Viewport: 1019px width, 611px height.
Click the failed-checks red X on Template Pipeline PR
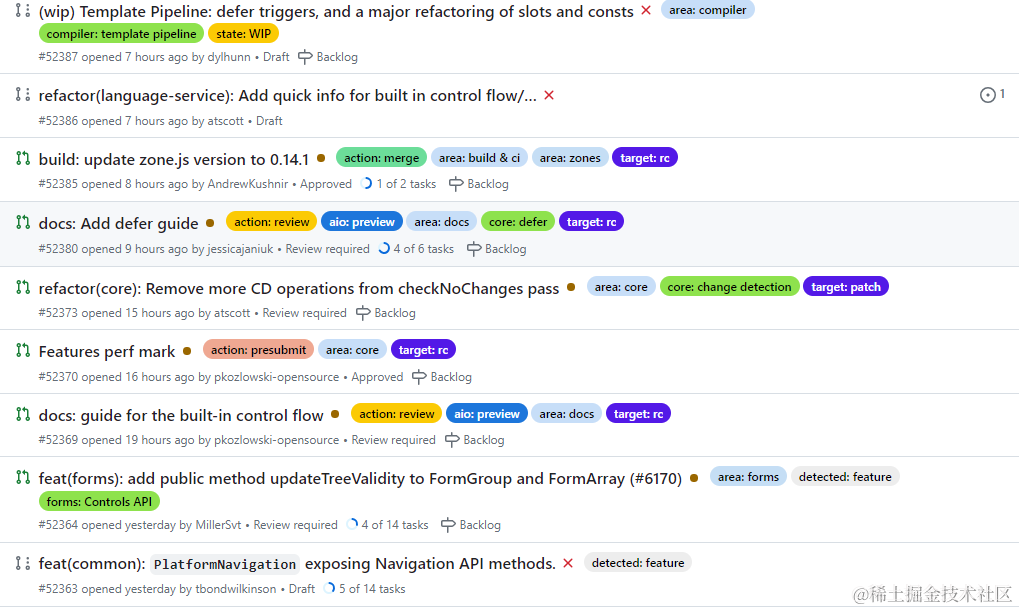(646, 10)
